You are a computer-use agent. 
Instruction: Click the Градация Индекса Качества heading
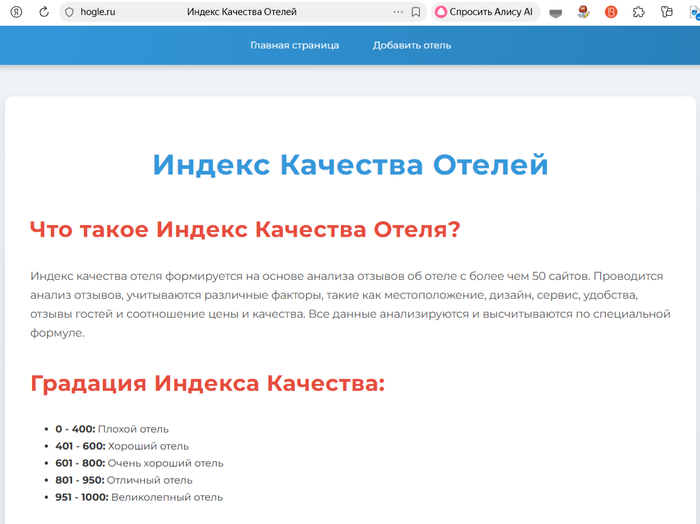(207, 383)
